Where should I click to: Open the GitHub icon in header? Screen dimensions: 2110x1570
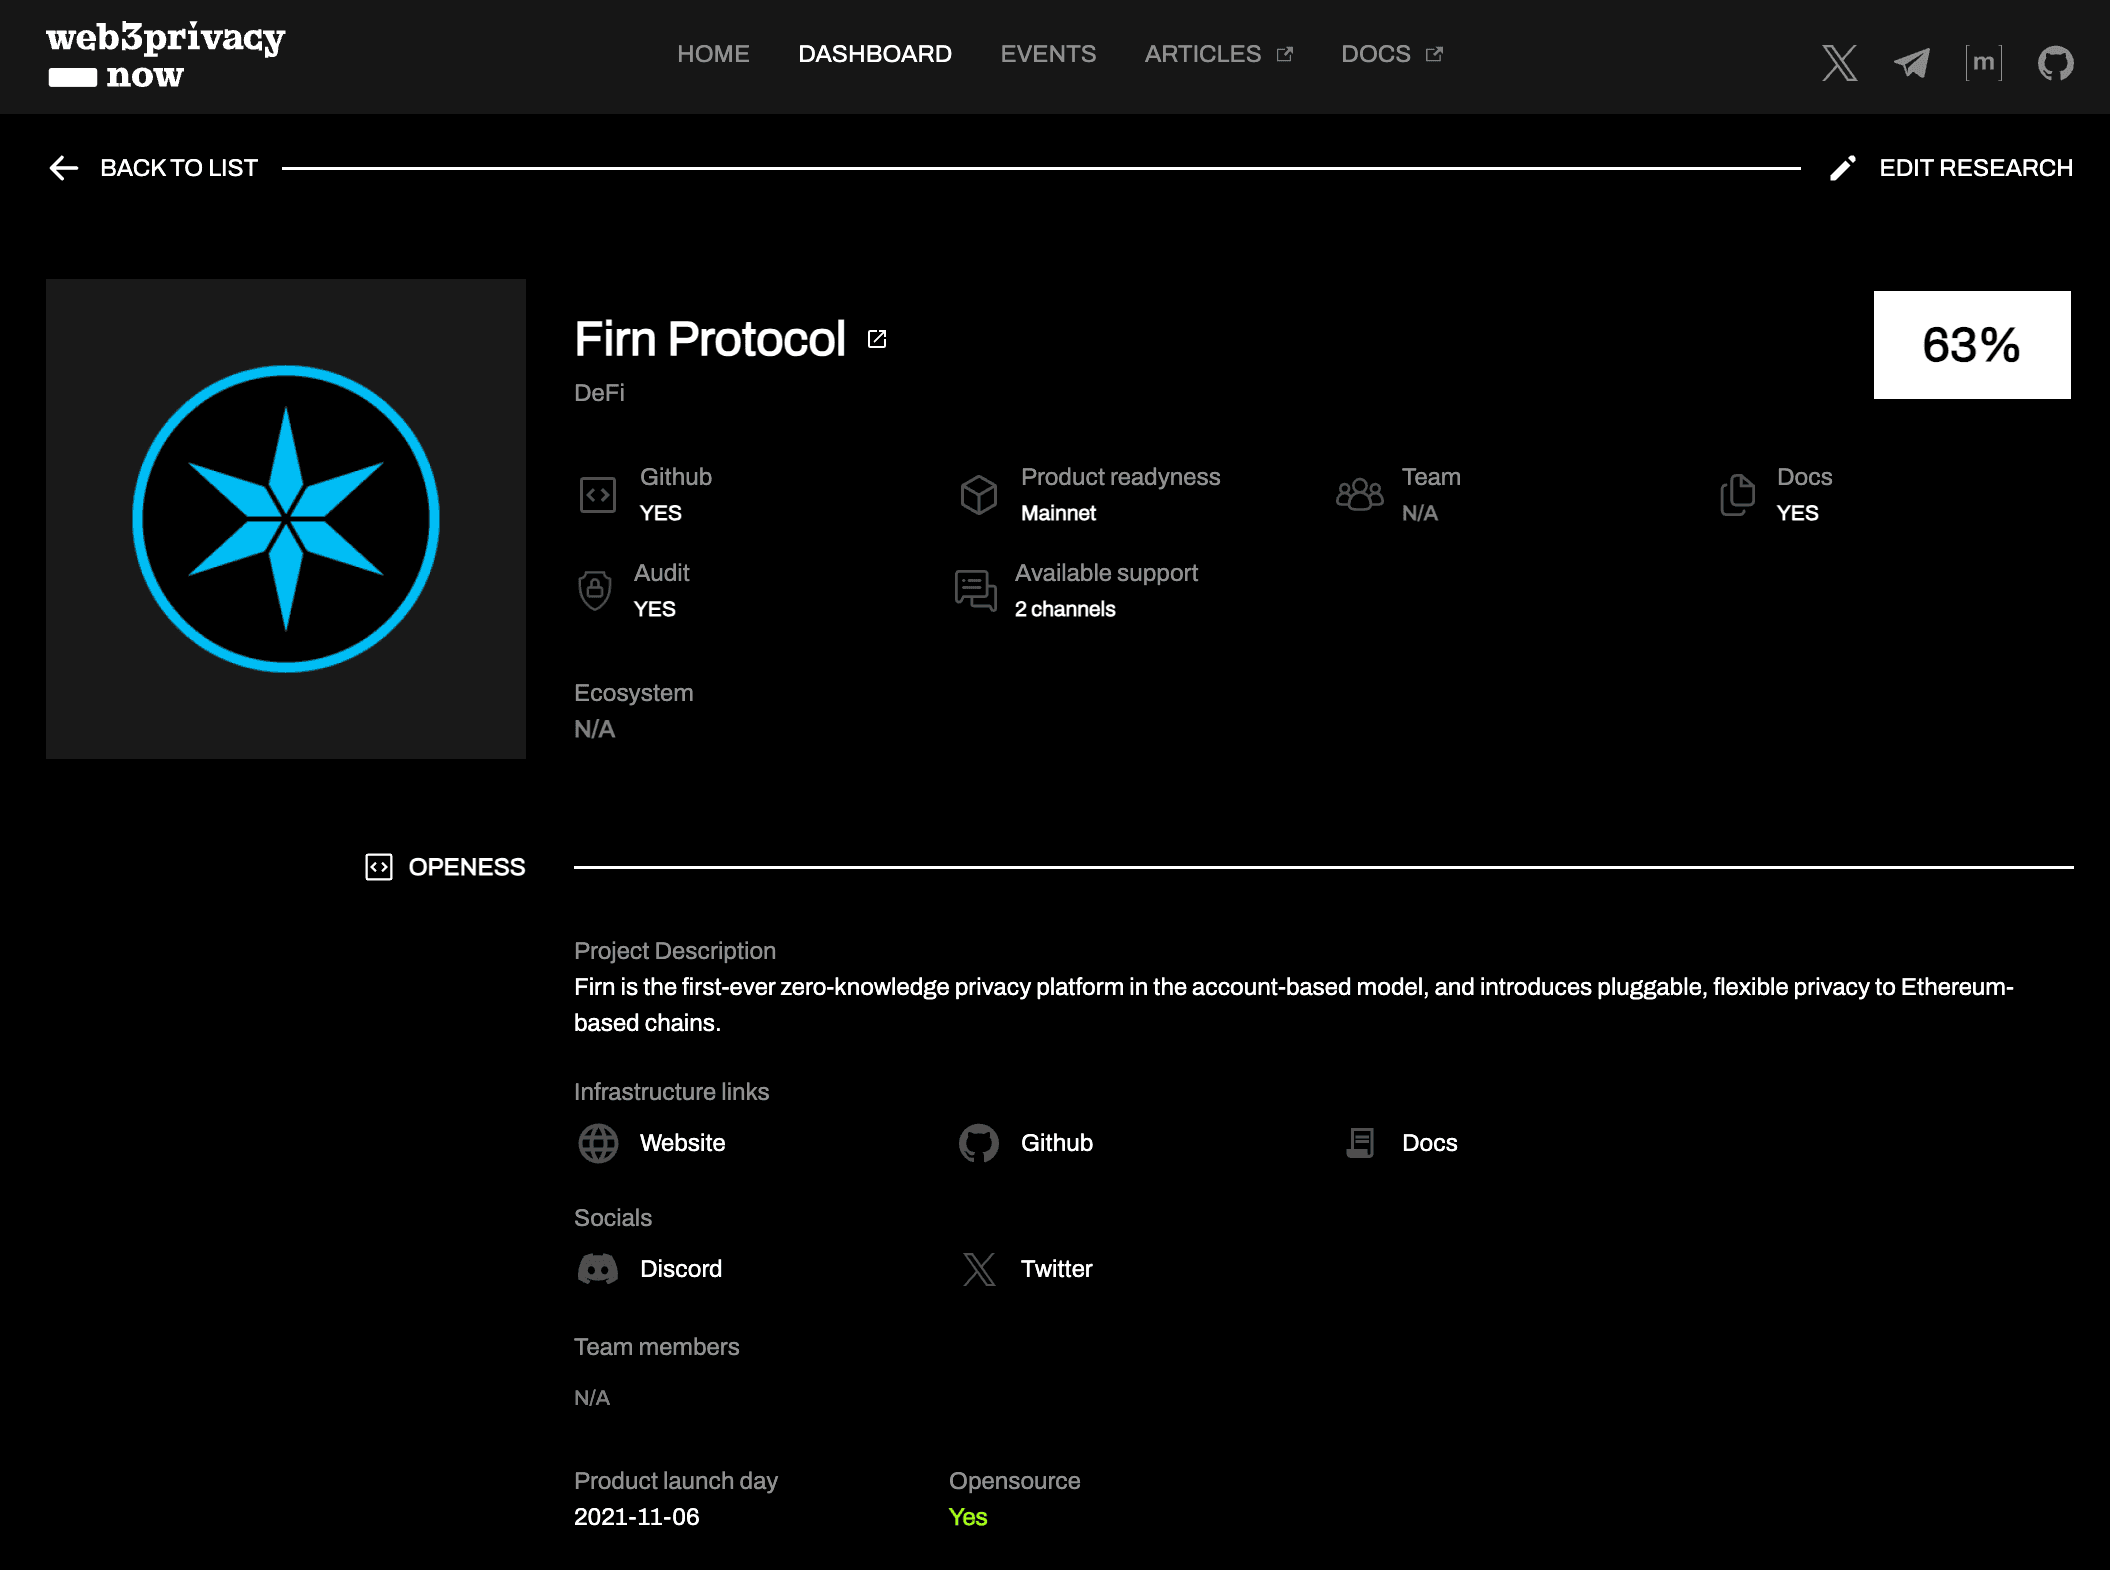2056,63
